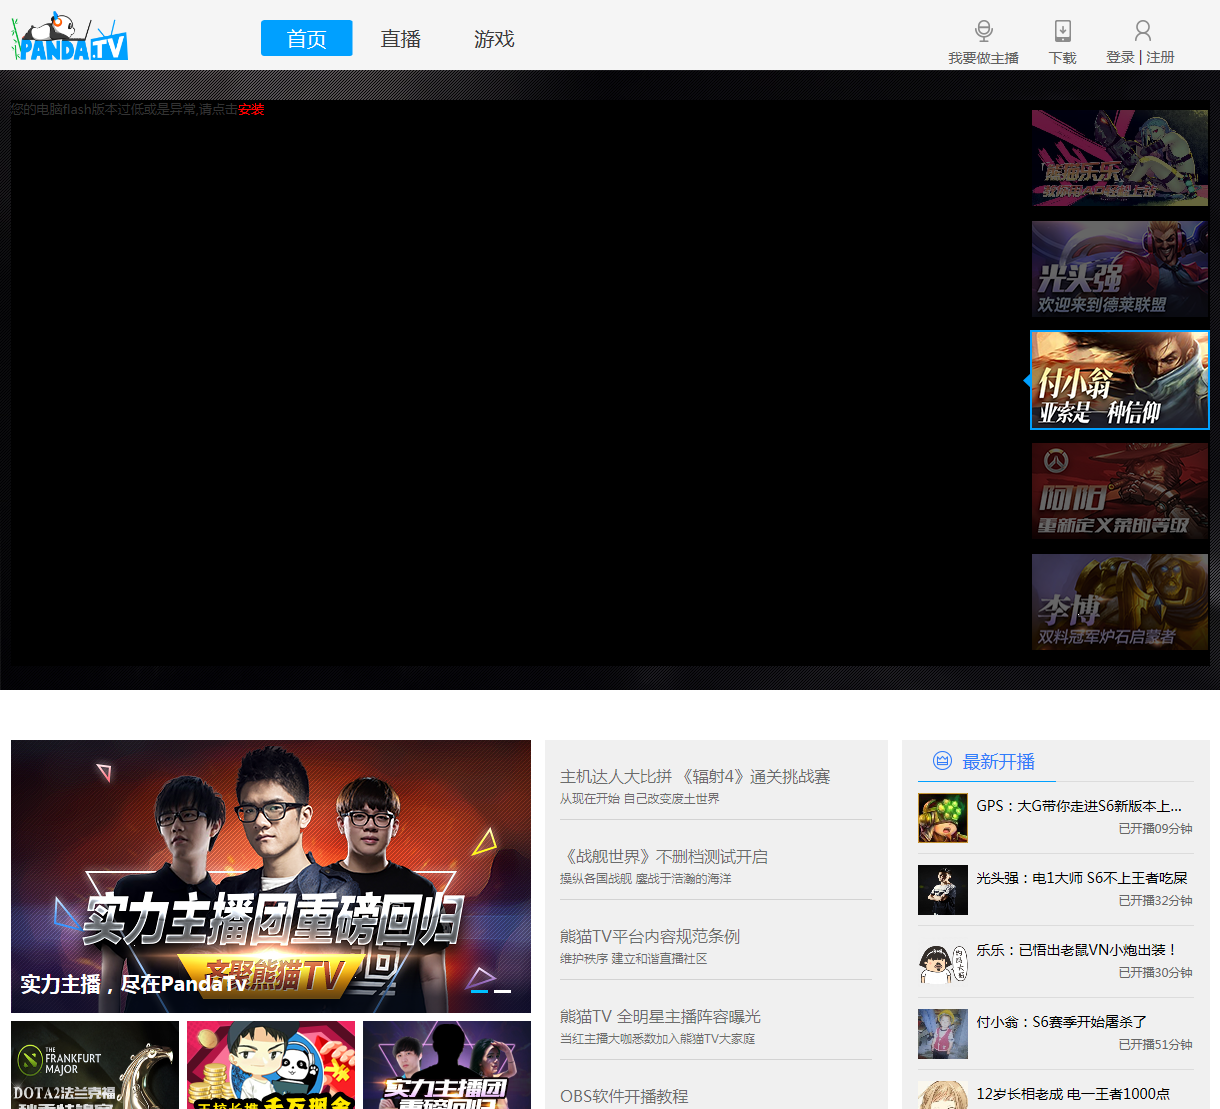Open 付小翁：S6赛季开始屠杀了 stream
This screenshot has height=1109, width=1220.
coord(1061,1022)
